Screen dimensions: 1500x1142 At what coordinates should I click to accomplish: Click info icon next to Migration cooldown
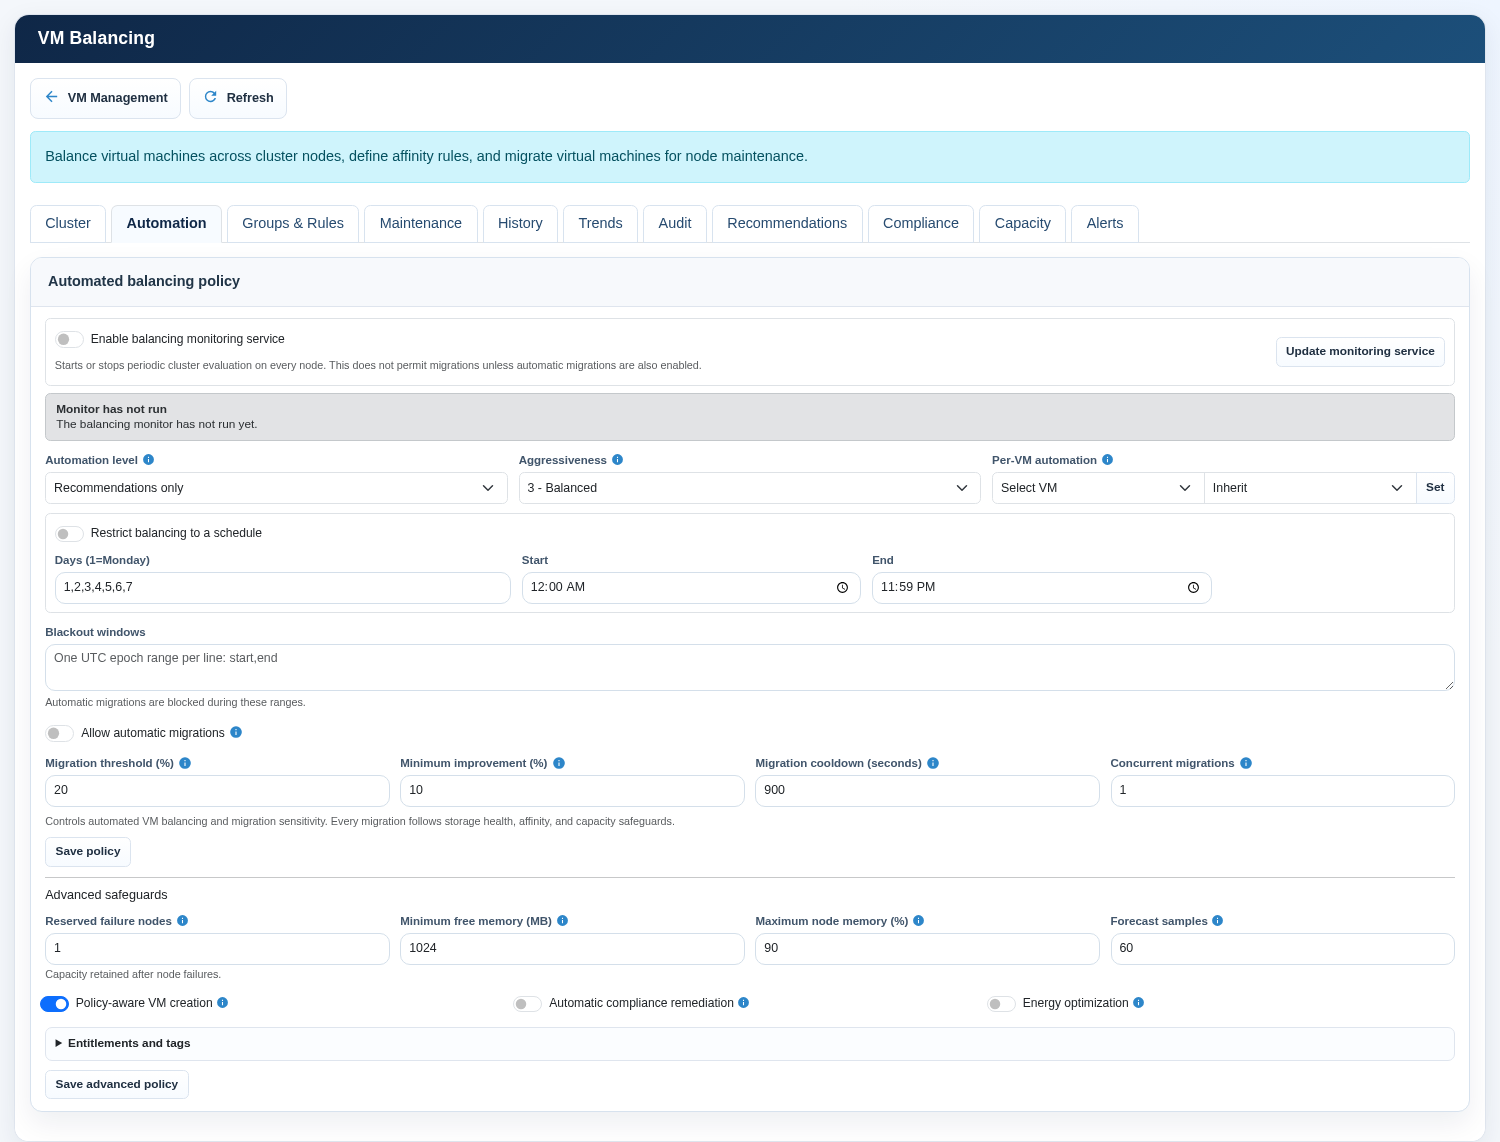(933, 763)
